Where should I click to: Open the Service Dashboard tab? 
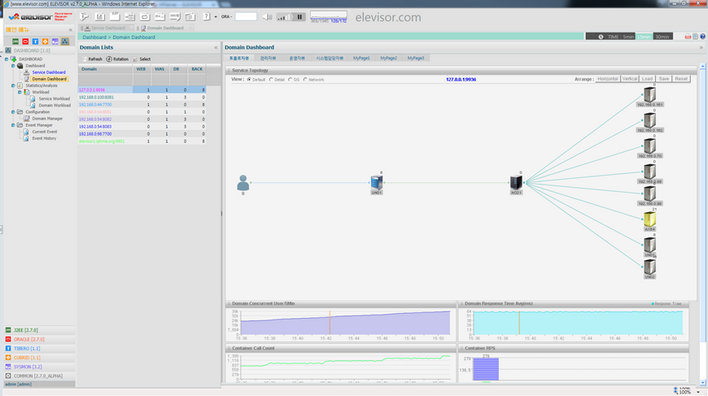(x=107, y=28)
